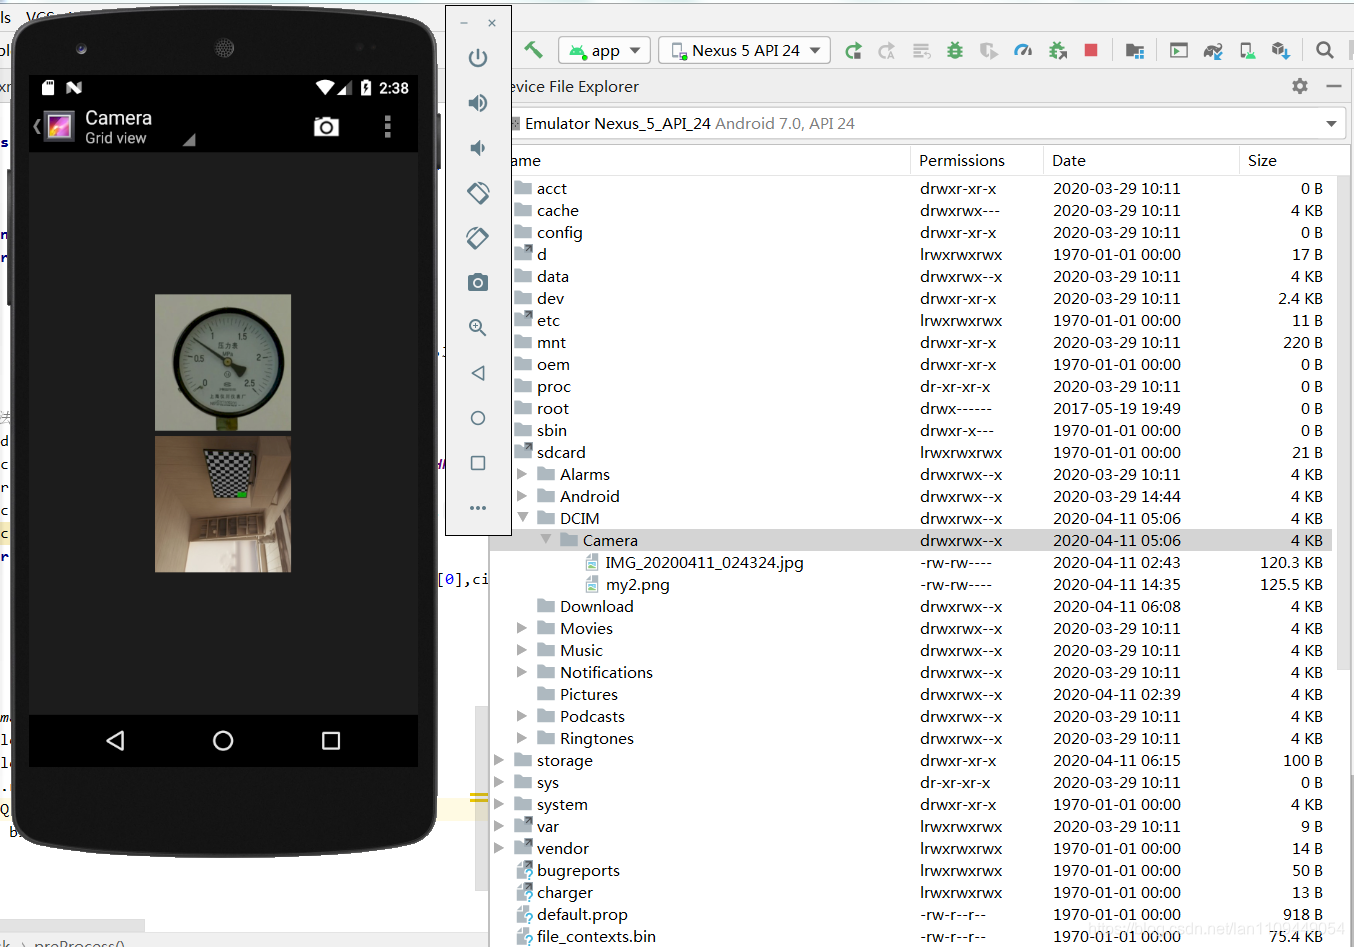This screenshot has width=1354, height=947.
Task: Take an emulator screenshot with camera icon
Action: click(478, 282)
